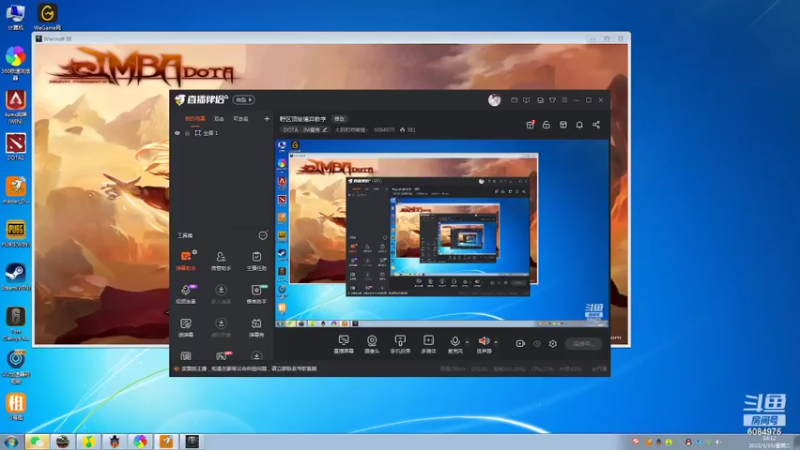Click the layout grid icon near share
The image size is (800, 450).
tap(563, 124)
